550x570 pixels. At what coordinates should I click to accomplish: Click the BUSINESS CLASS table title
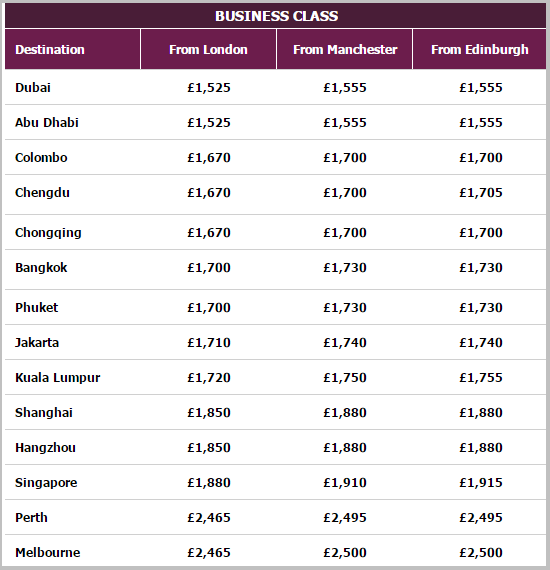point(276,16)
